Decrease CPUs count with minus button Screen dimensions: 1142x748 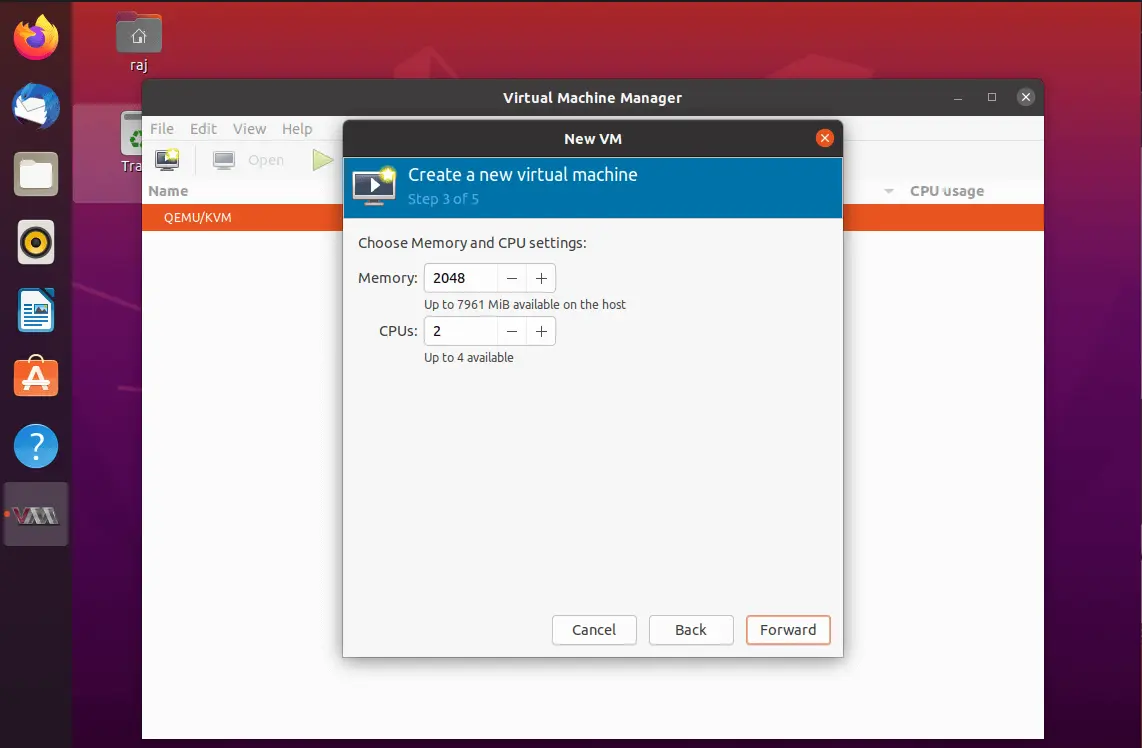(x=512, y=331)
